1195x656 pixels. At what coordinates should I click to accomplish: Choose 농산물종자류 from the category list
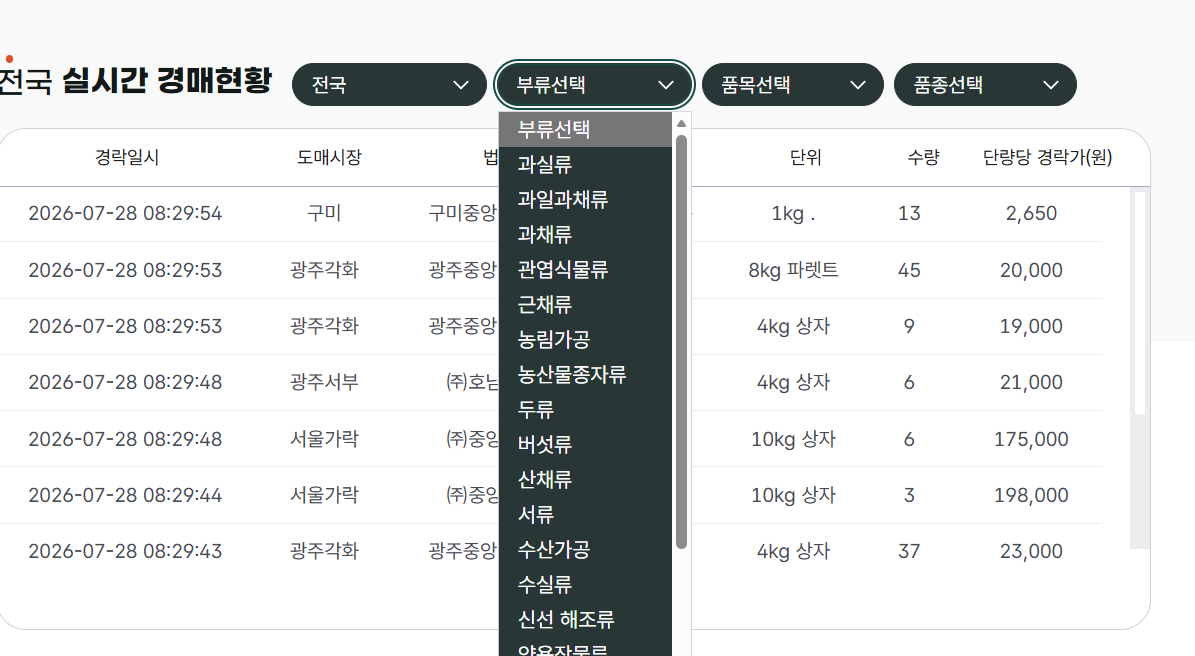[x=585, y=375]
